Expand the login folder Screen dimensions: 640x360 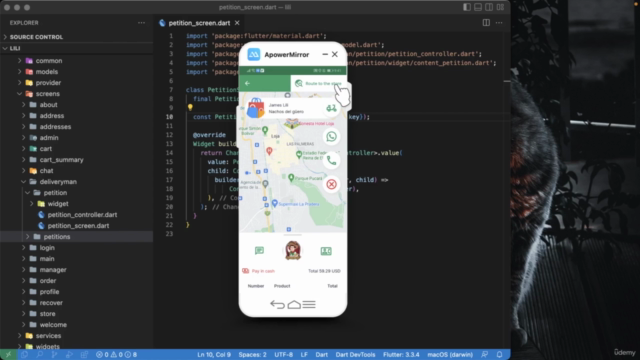click(x=76, y=248)
